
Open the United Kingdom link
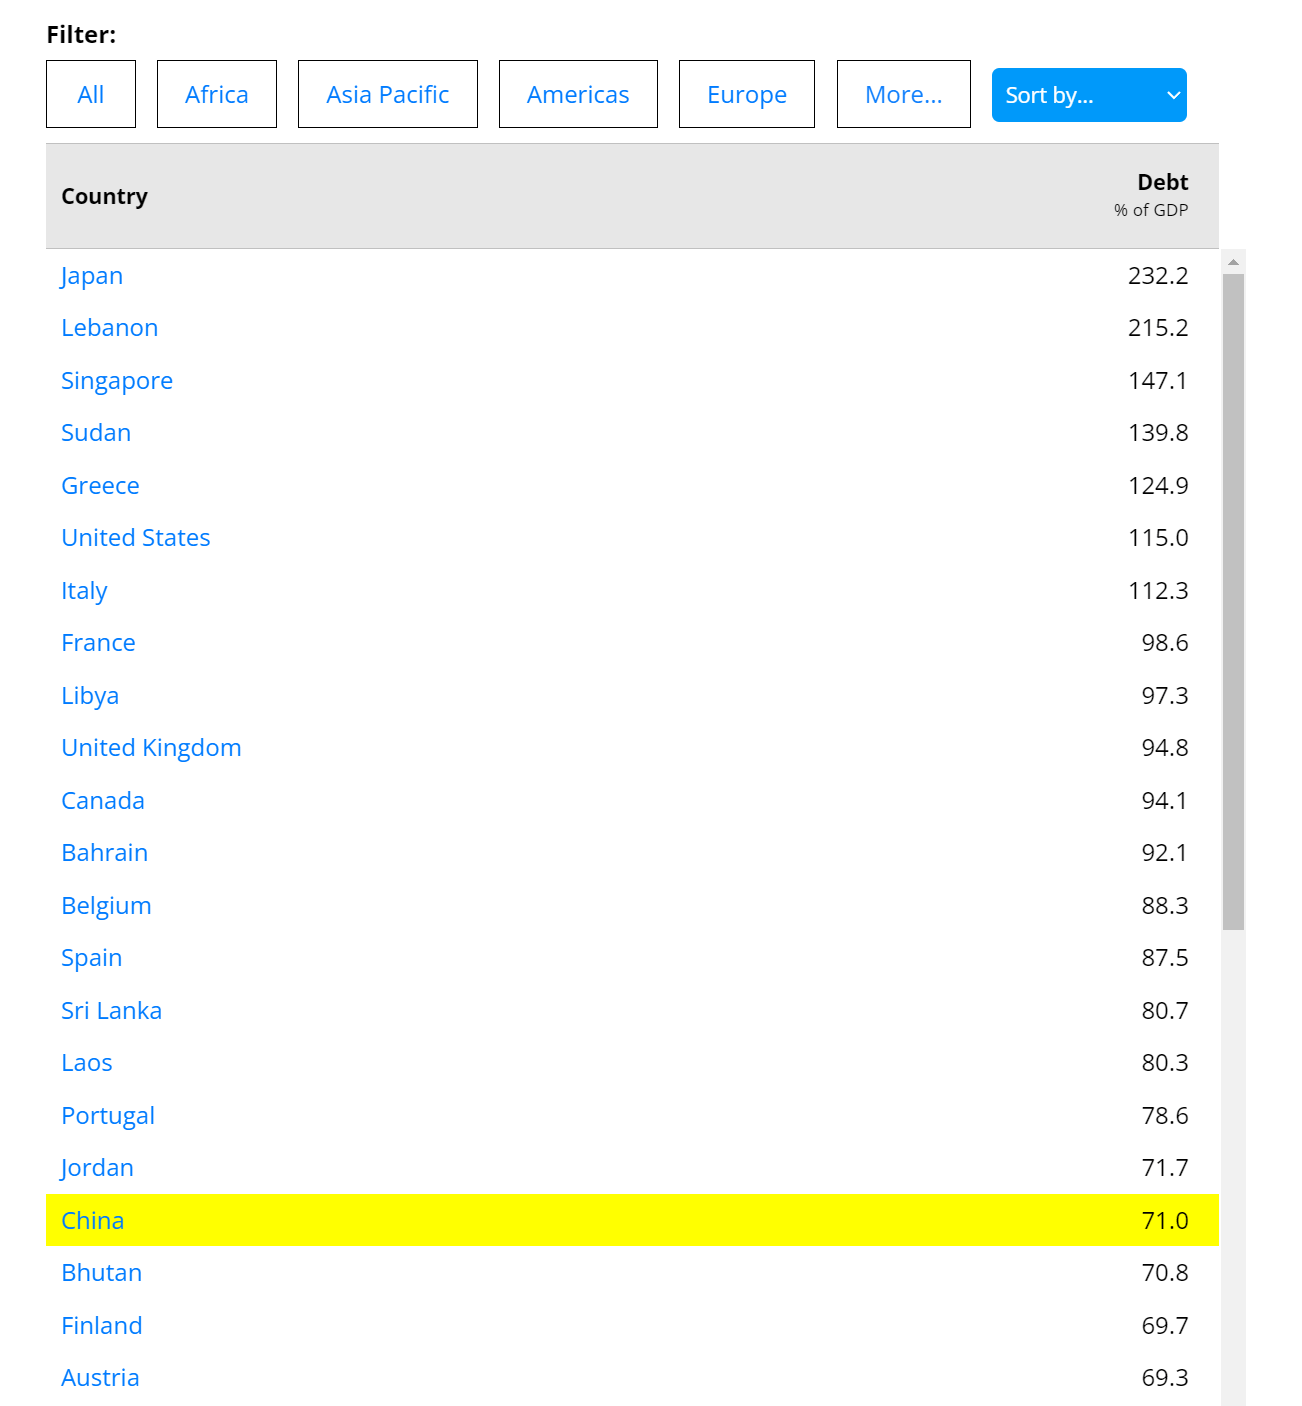tap(151, 748)
